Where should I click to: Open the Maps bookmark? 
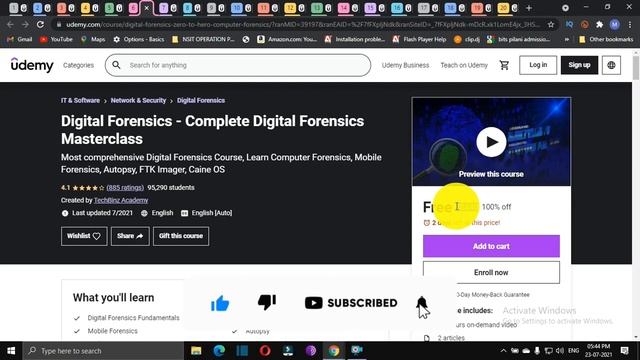93,39
